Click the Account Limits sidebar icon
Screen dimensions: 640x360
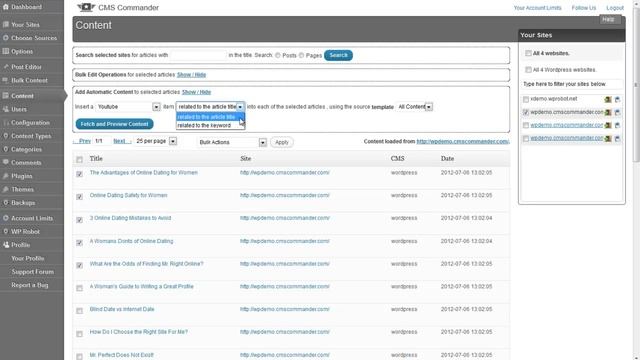6,218
